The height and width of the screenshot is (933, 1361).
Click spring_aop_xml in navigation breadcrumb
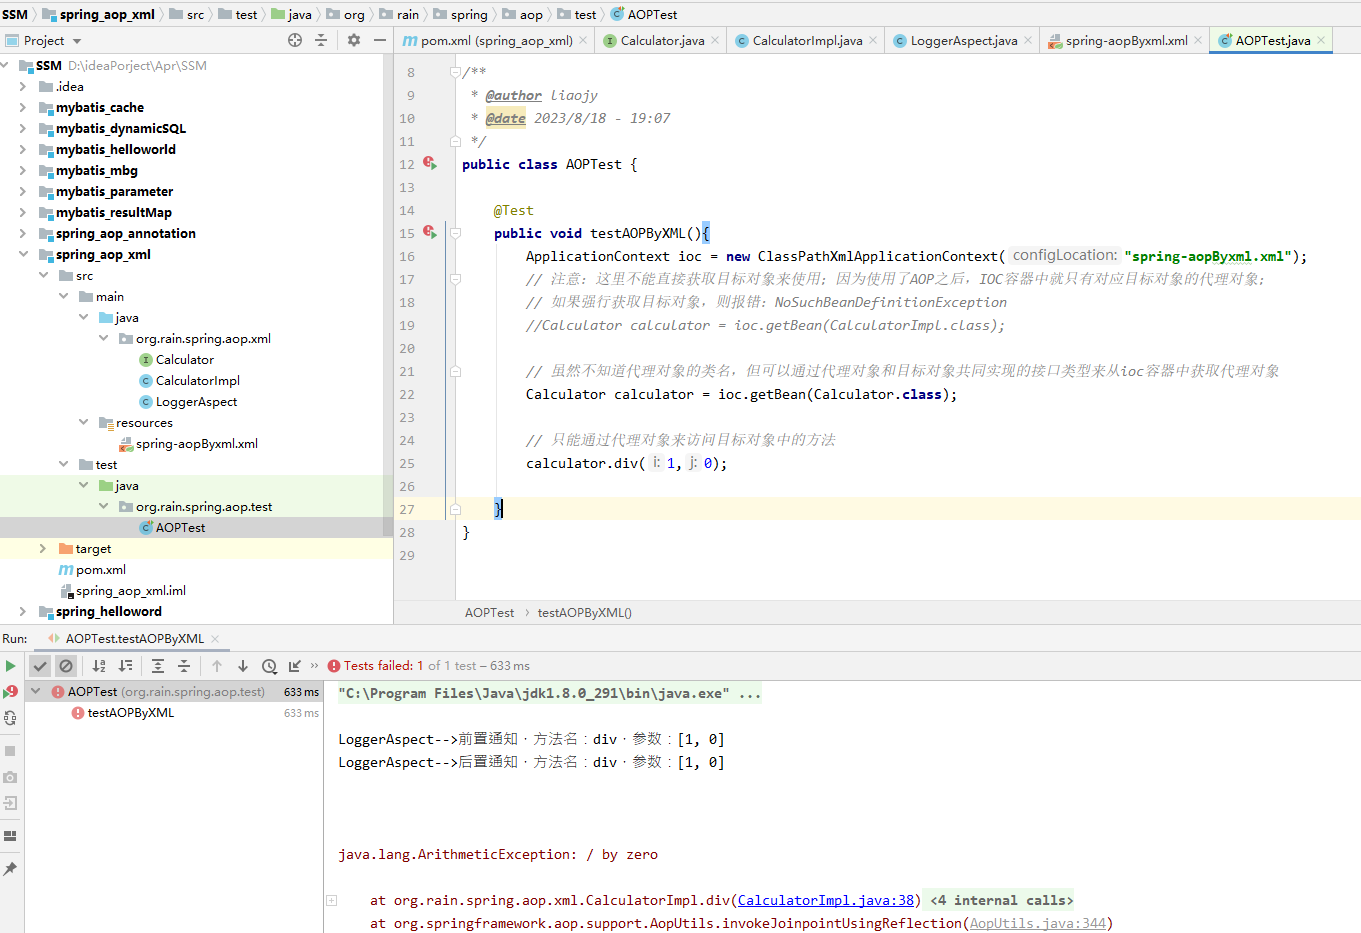pos(107,15)
